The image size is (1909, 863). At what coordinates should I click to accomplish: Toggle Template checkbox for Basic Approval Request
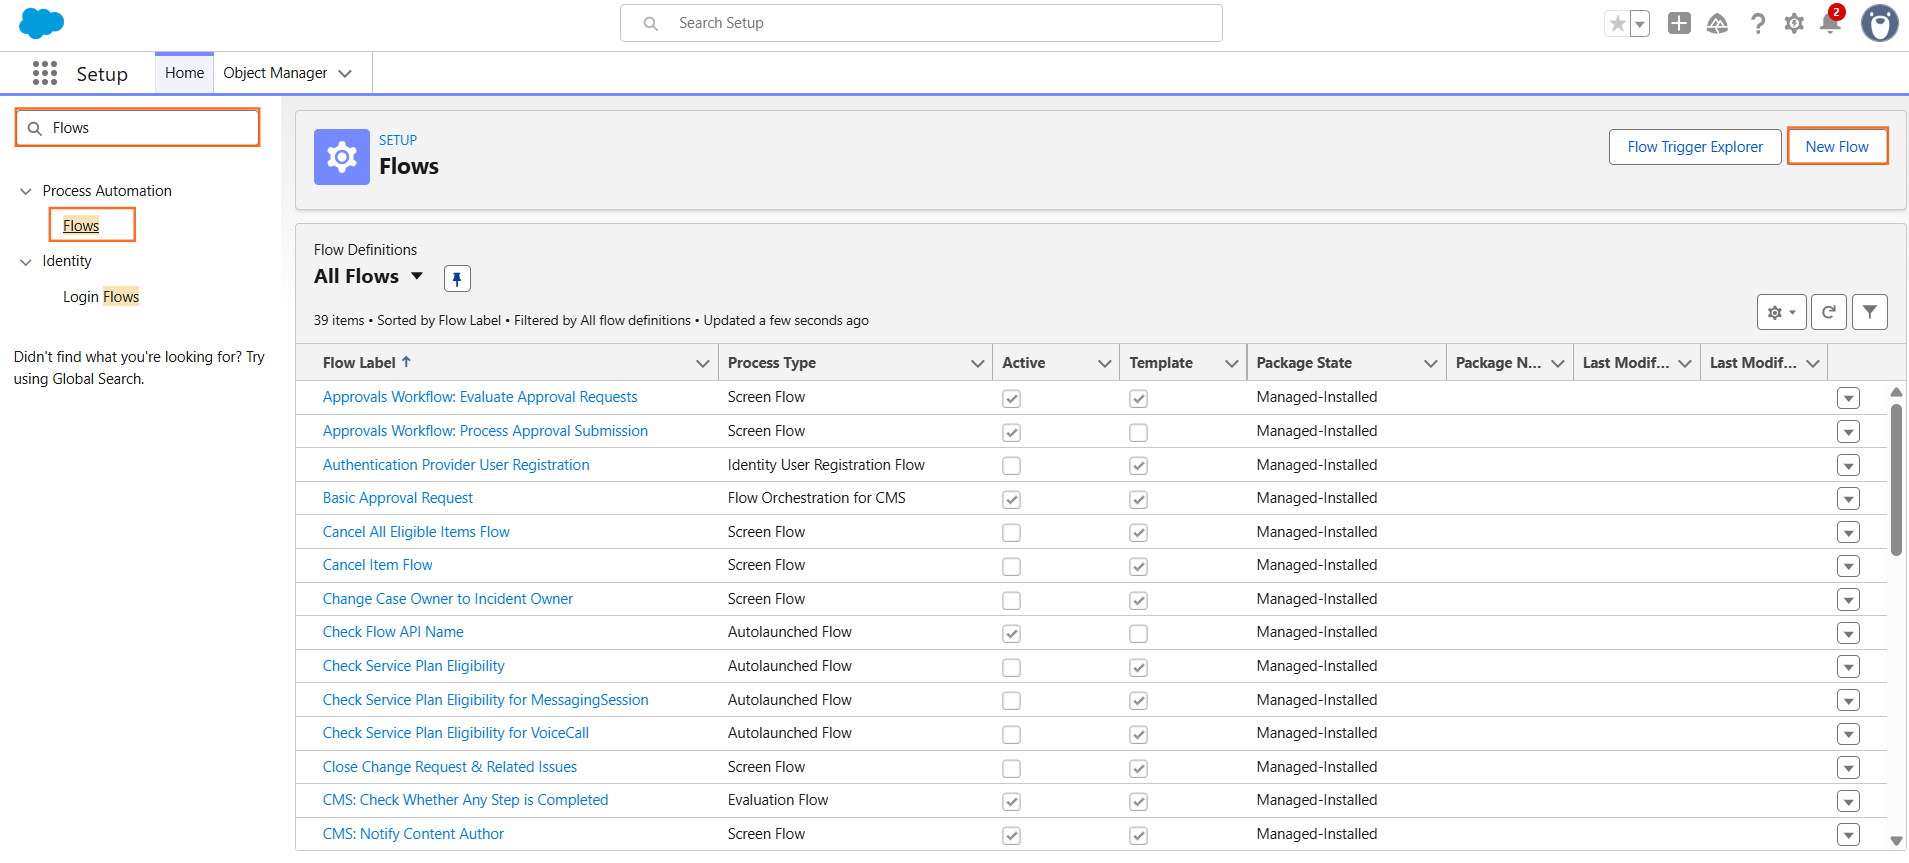pos(1138,499)
